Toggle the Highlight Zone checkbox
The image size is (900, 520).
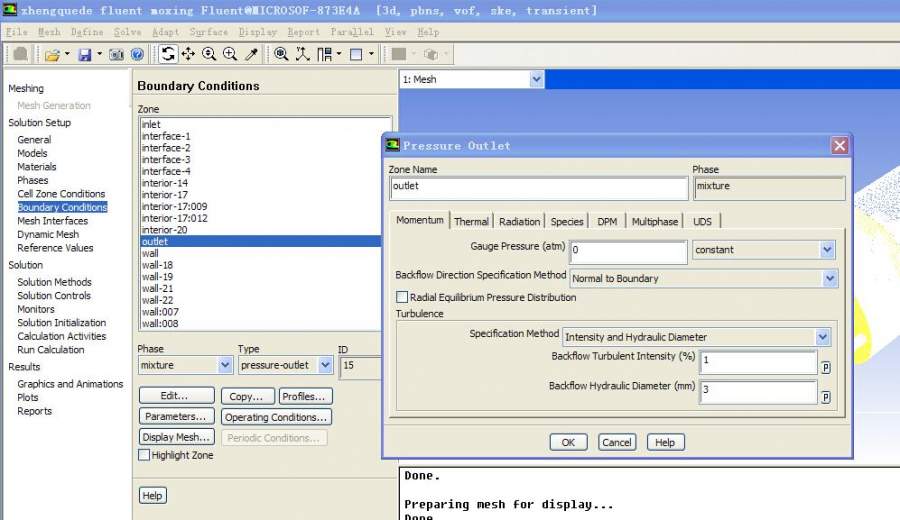144,455
